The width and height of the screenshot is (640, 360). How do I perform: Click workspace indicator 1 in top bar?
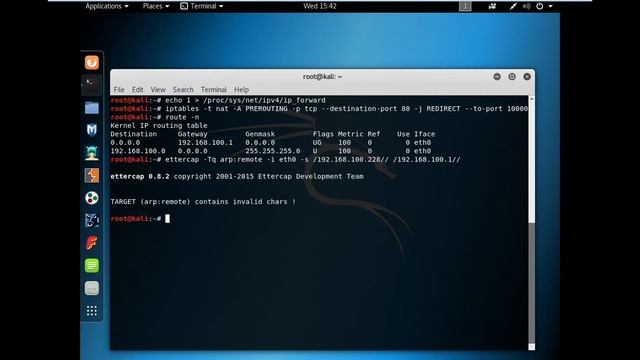pyautogui.click(x=465, y=6)
